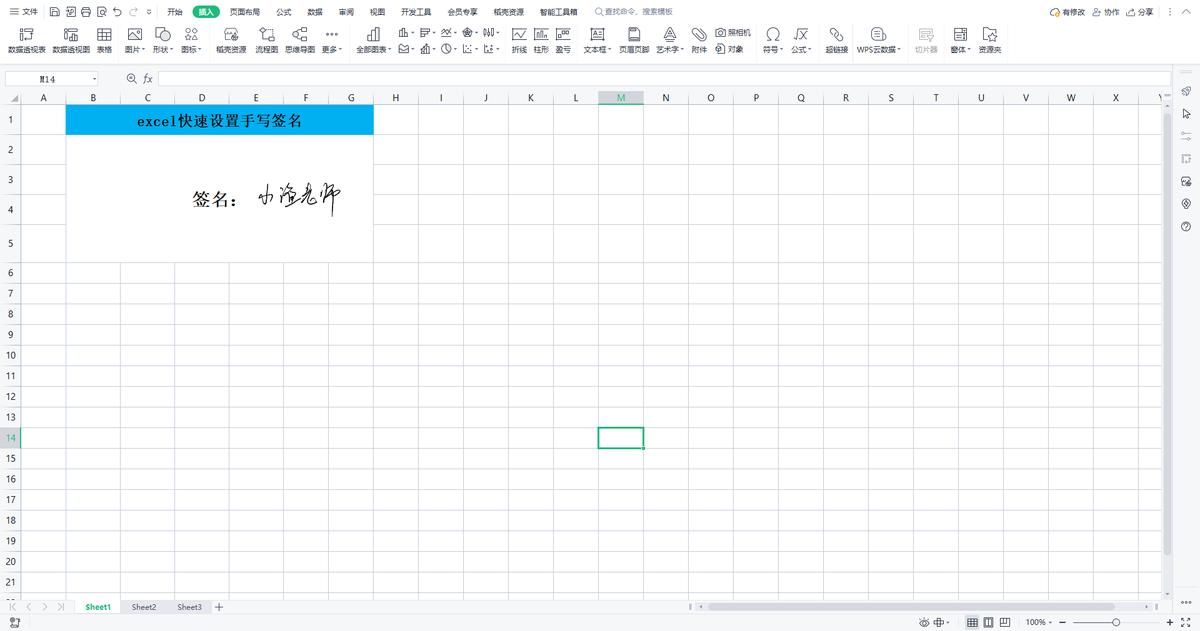
Task: Click the 分享 share button
Action: pyautogui.click(x=1139, y=12)
